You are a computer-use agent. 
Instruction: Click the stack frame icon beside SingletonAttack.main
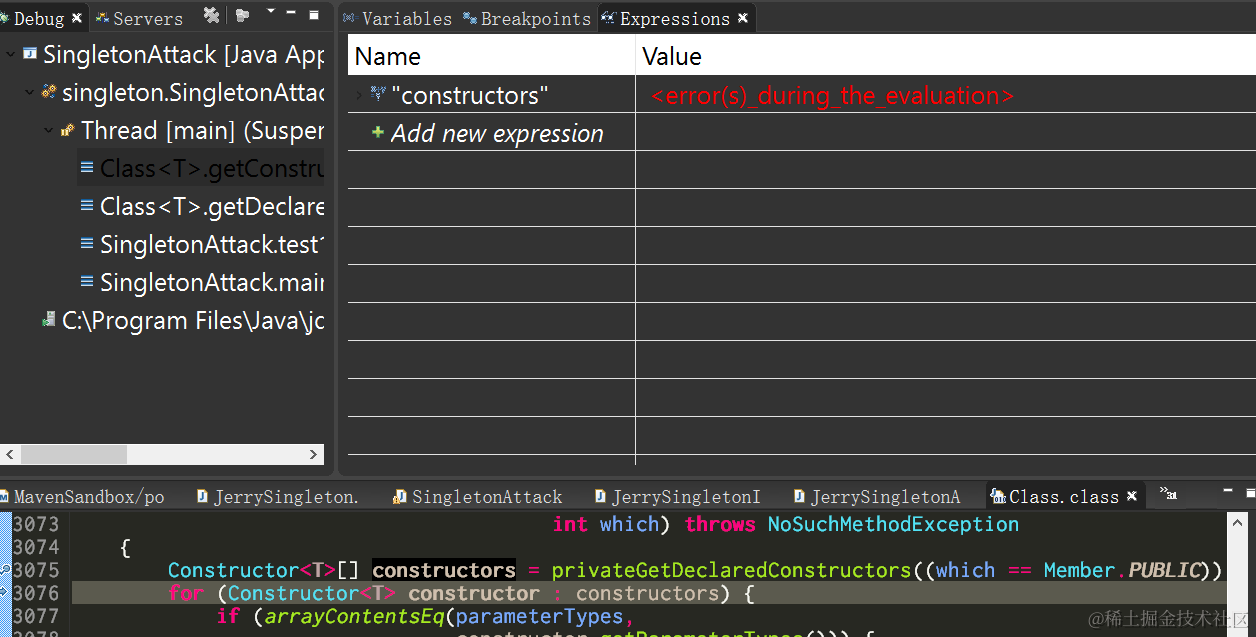(87, 282)
